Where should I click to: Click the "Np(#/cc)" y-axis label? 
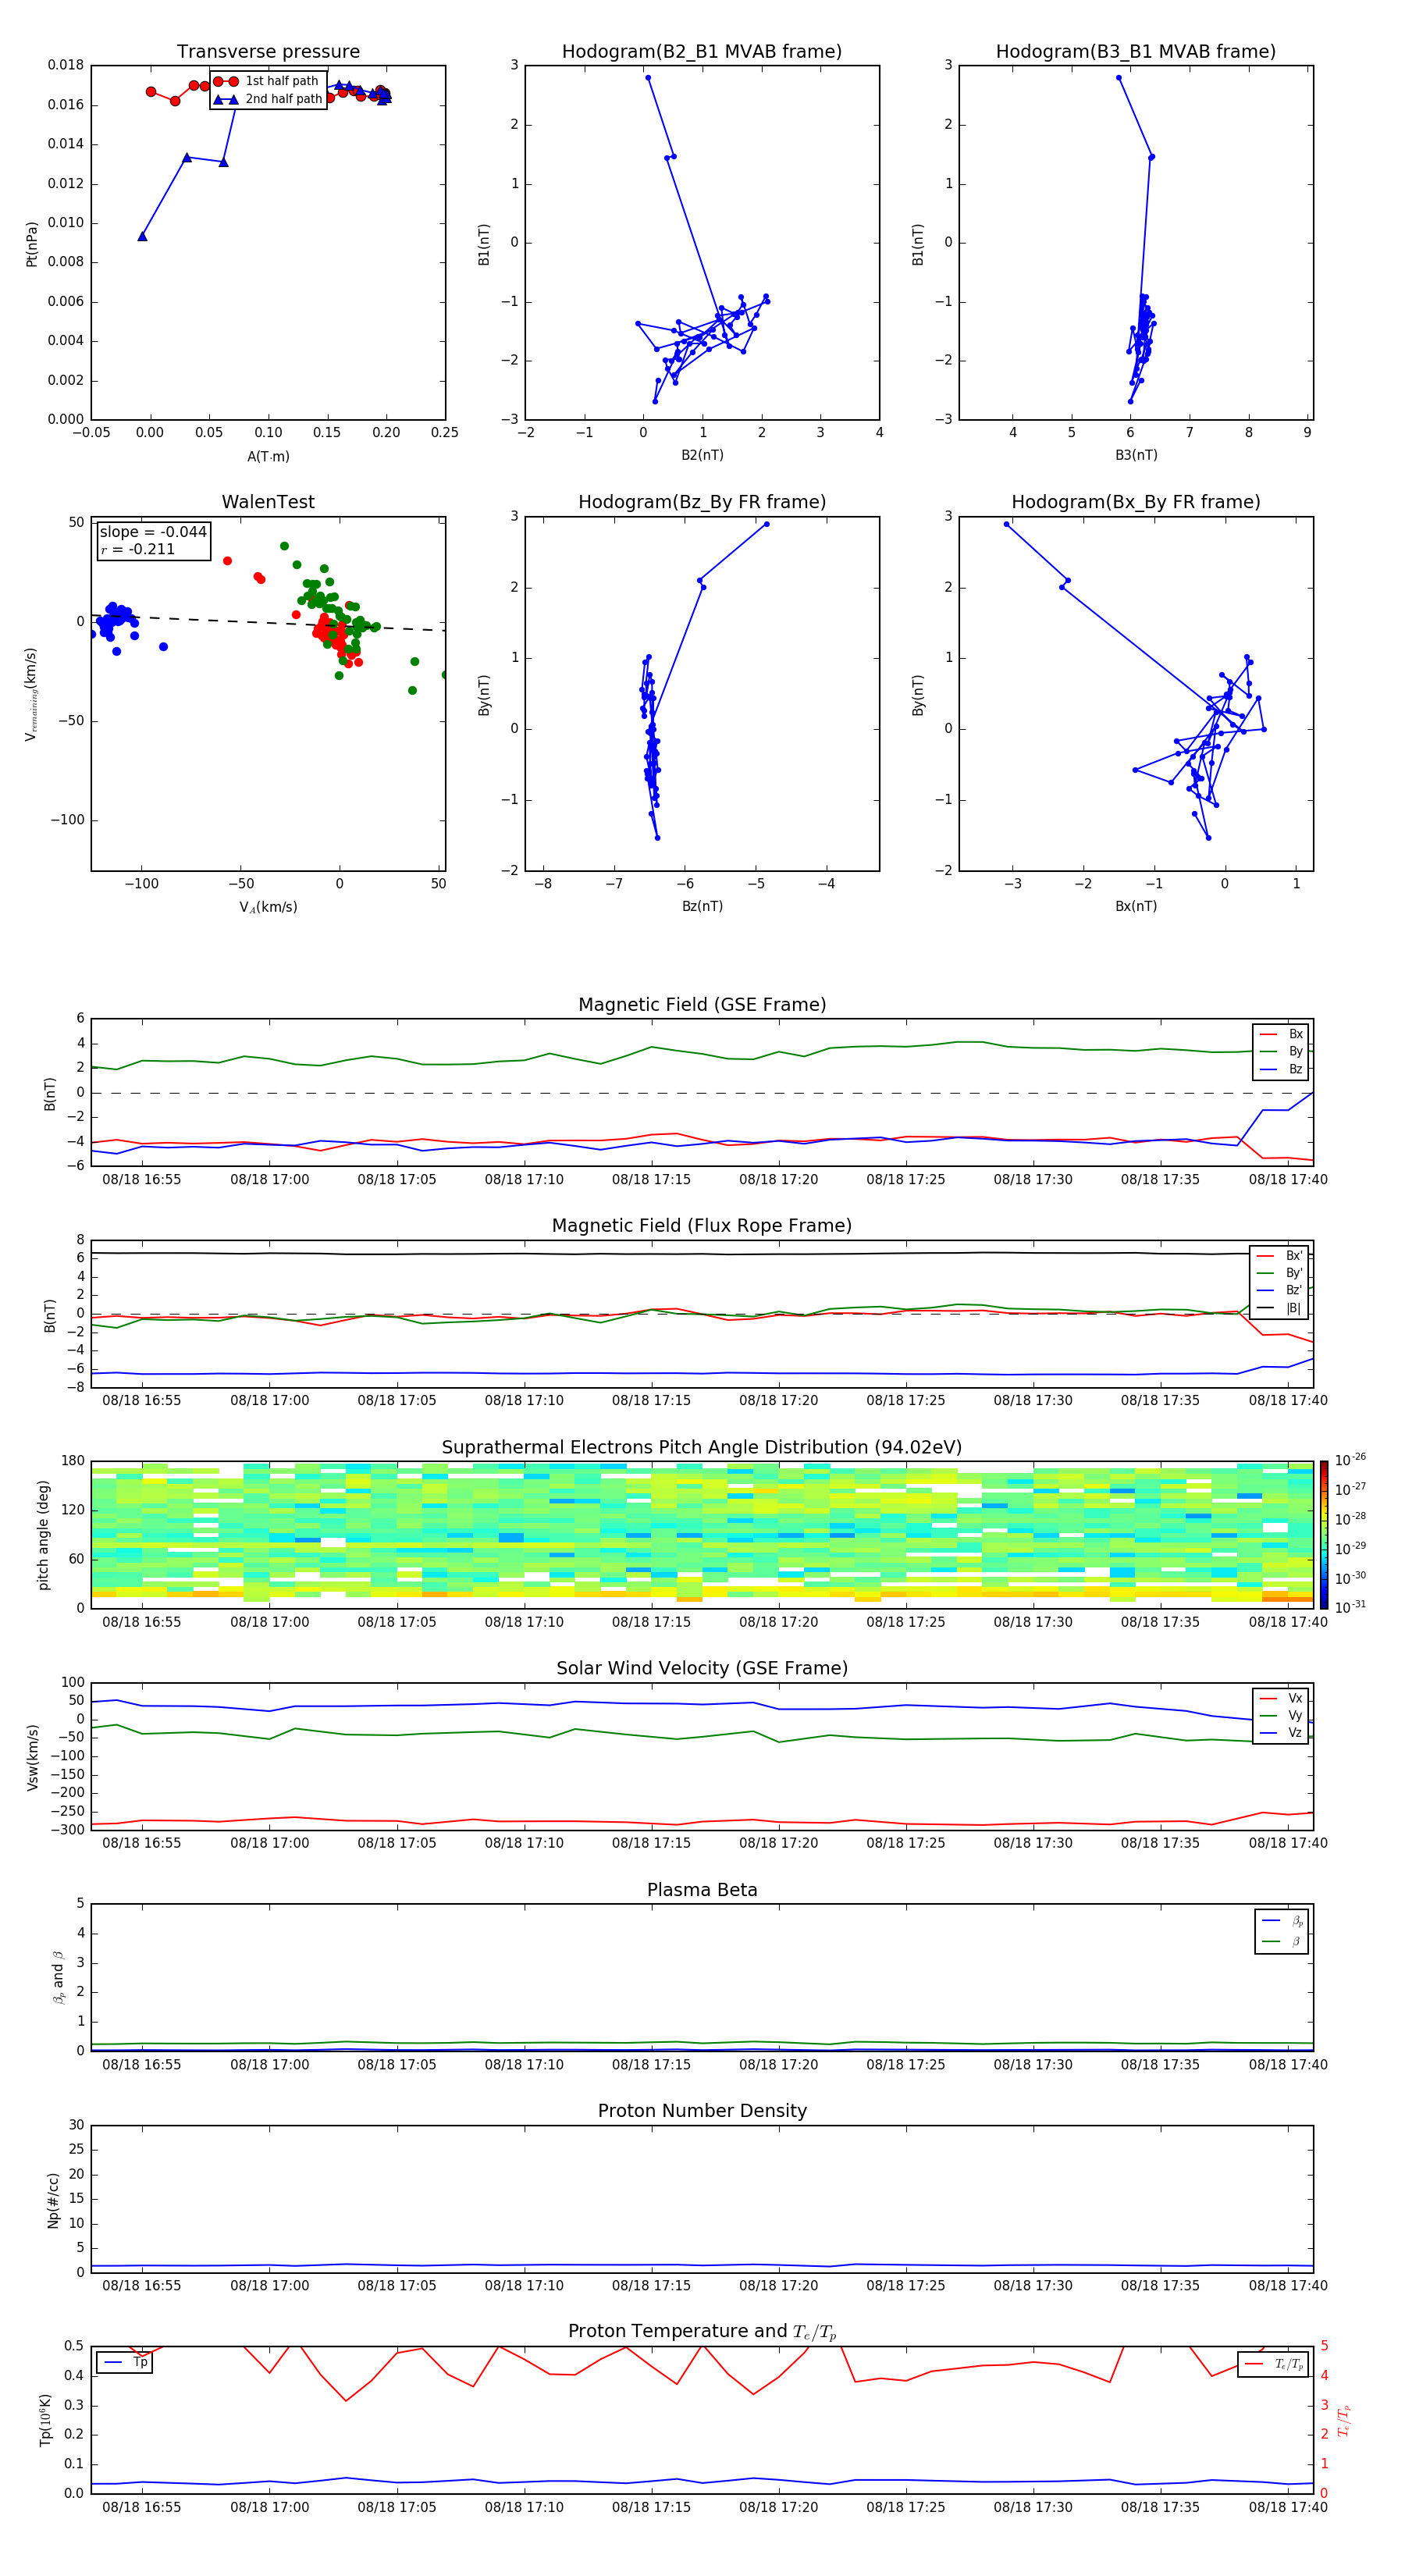point(53,2199)
